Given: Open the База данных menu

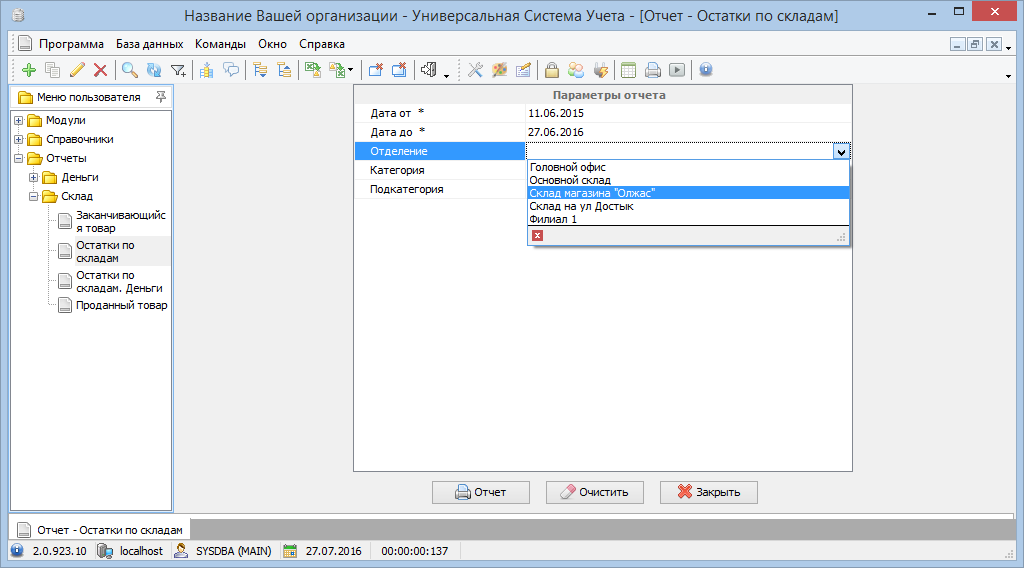Looking at the screenshot, I should click(x=149, y=44).
